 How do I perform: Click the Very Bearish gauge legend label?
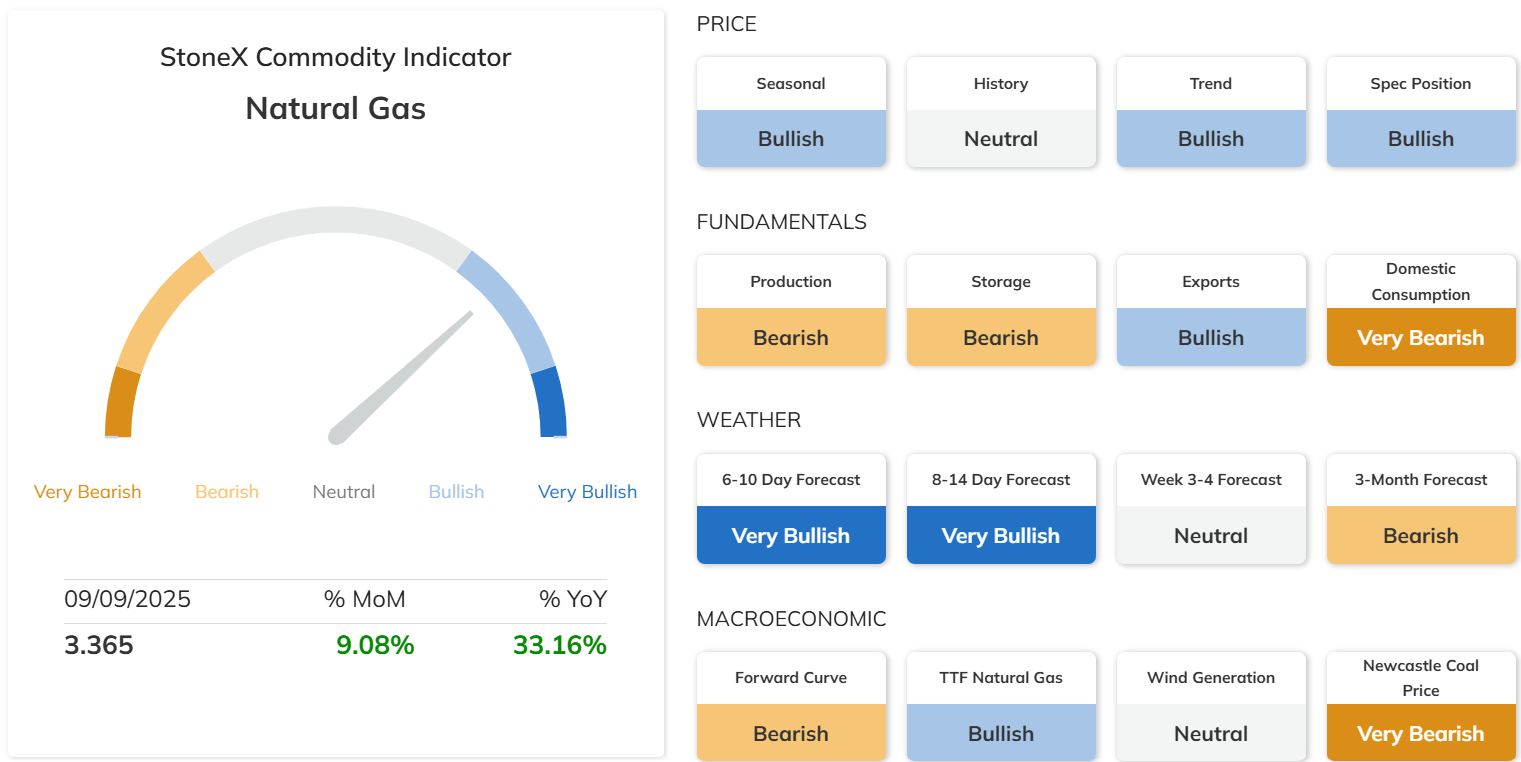tap(88, 492)
